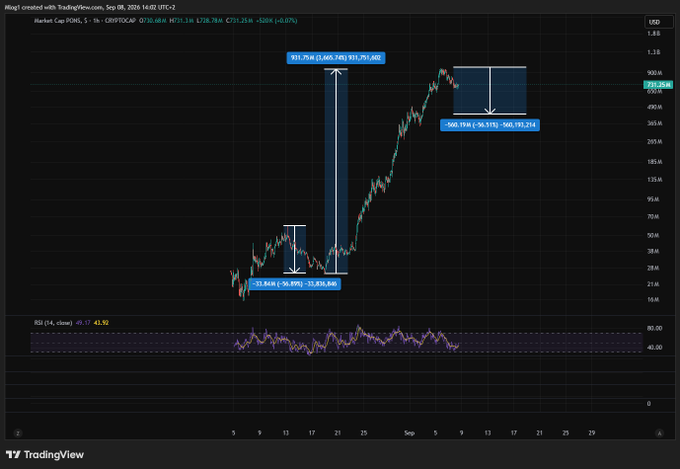Screen dimensions: 680x469
Task: Toggle the A auto-scale button
Action: 659,433
